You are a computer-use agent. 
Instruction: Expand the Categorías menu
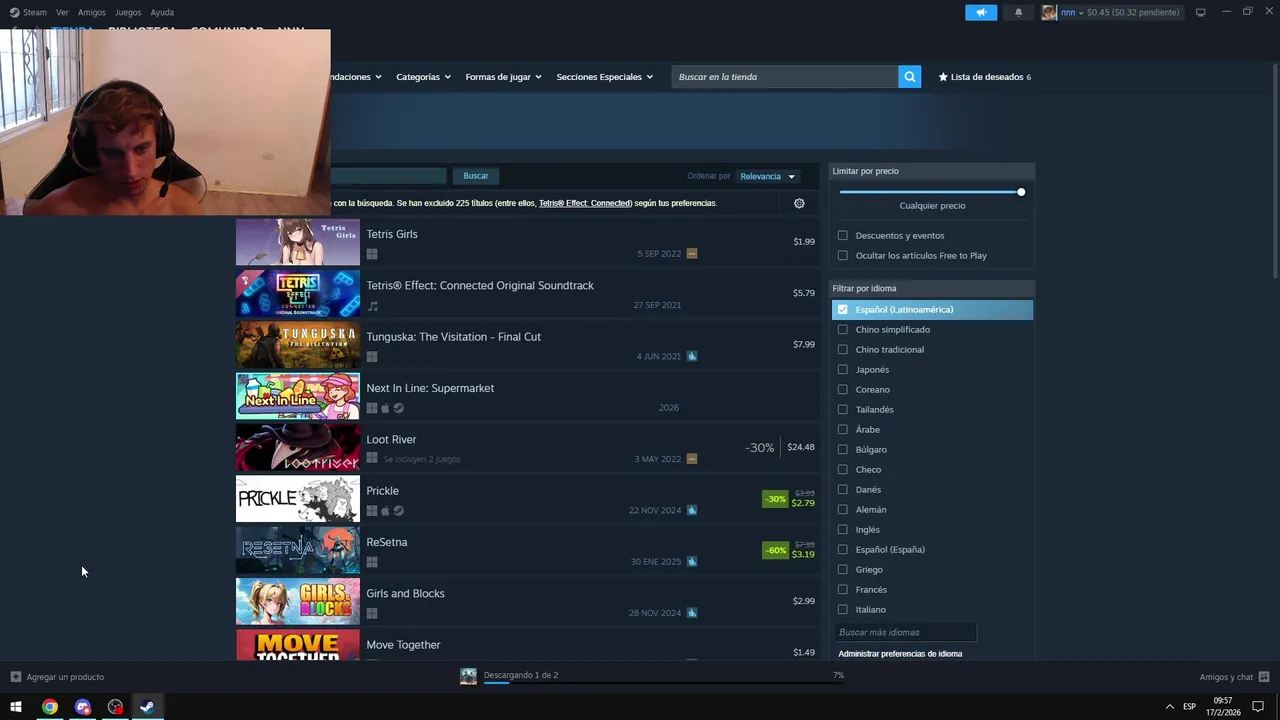pos(423,77)
